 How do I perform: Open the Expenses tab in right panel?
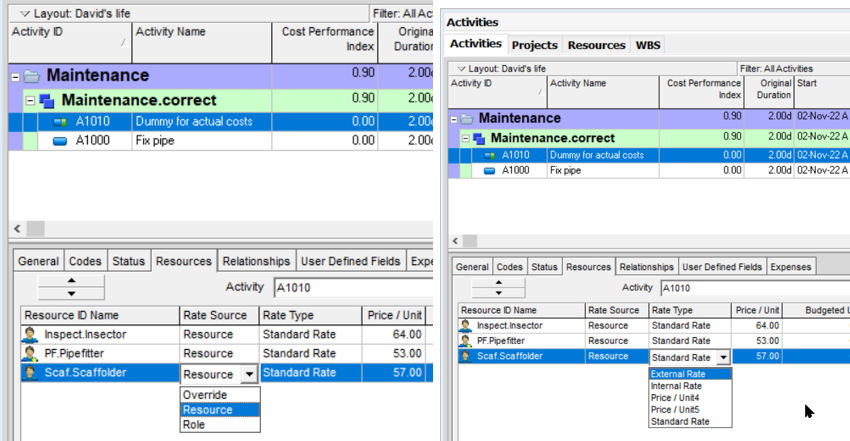(792, 267)
